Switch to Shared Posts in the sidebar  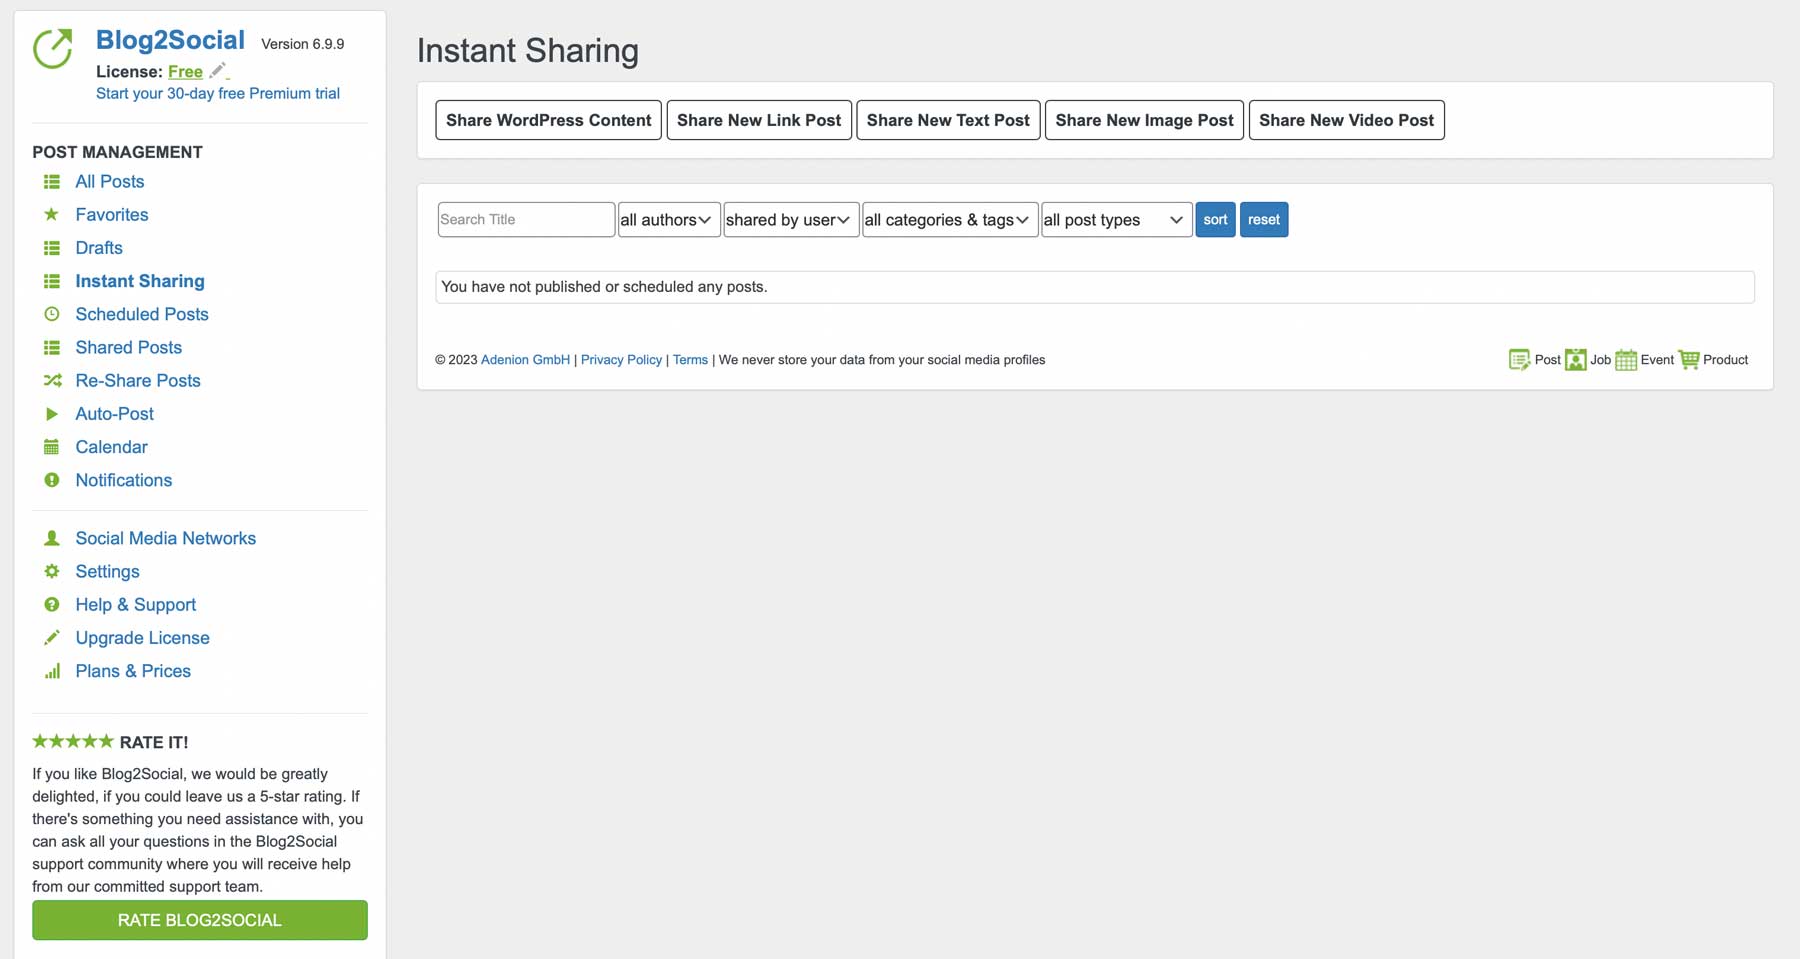(128, 347)
